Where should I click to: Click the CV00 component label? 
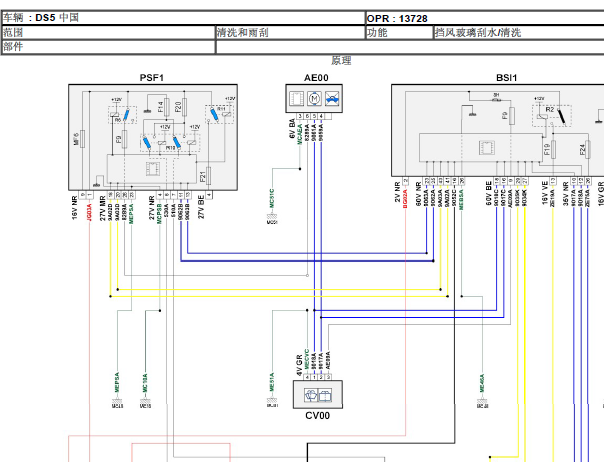pos(317,414)
